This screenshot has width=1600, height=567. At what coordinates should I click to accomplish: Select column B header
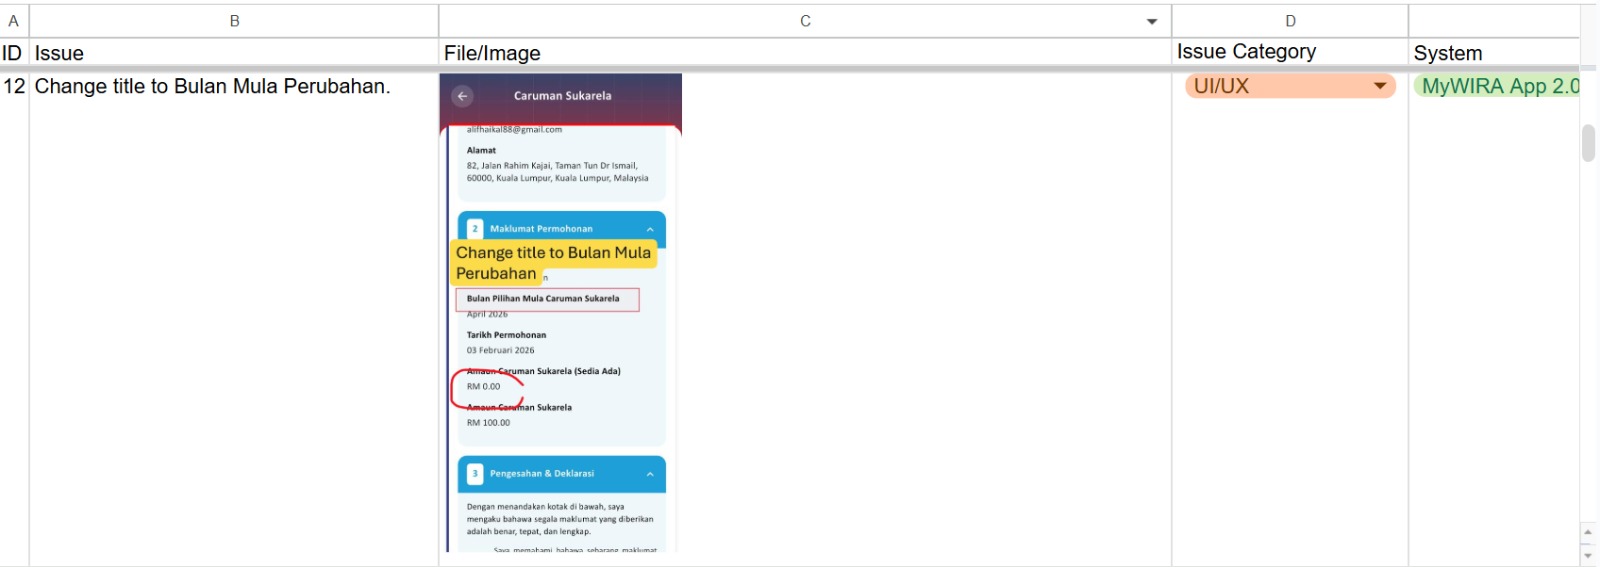coord(234,21)
